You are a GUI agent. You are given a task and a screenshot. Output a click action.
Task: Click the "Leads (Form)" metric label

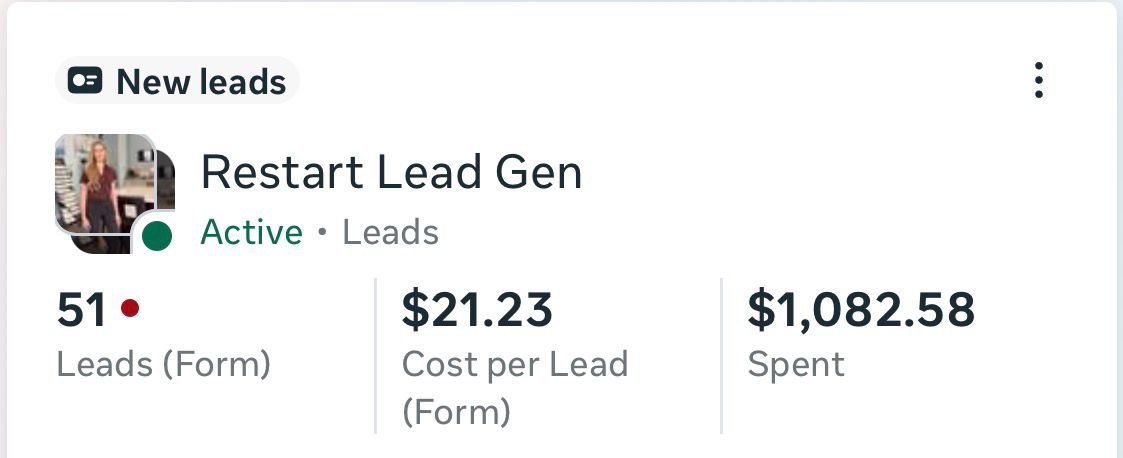[x=164, y=364]
